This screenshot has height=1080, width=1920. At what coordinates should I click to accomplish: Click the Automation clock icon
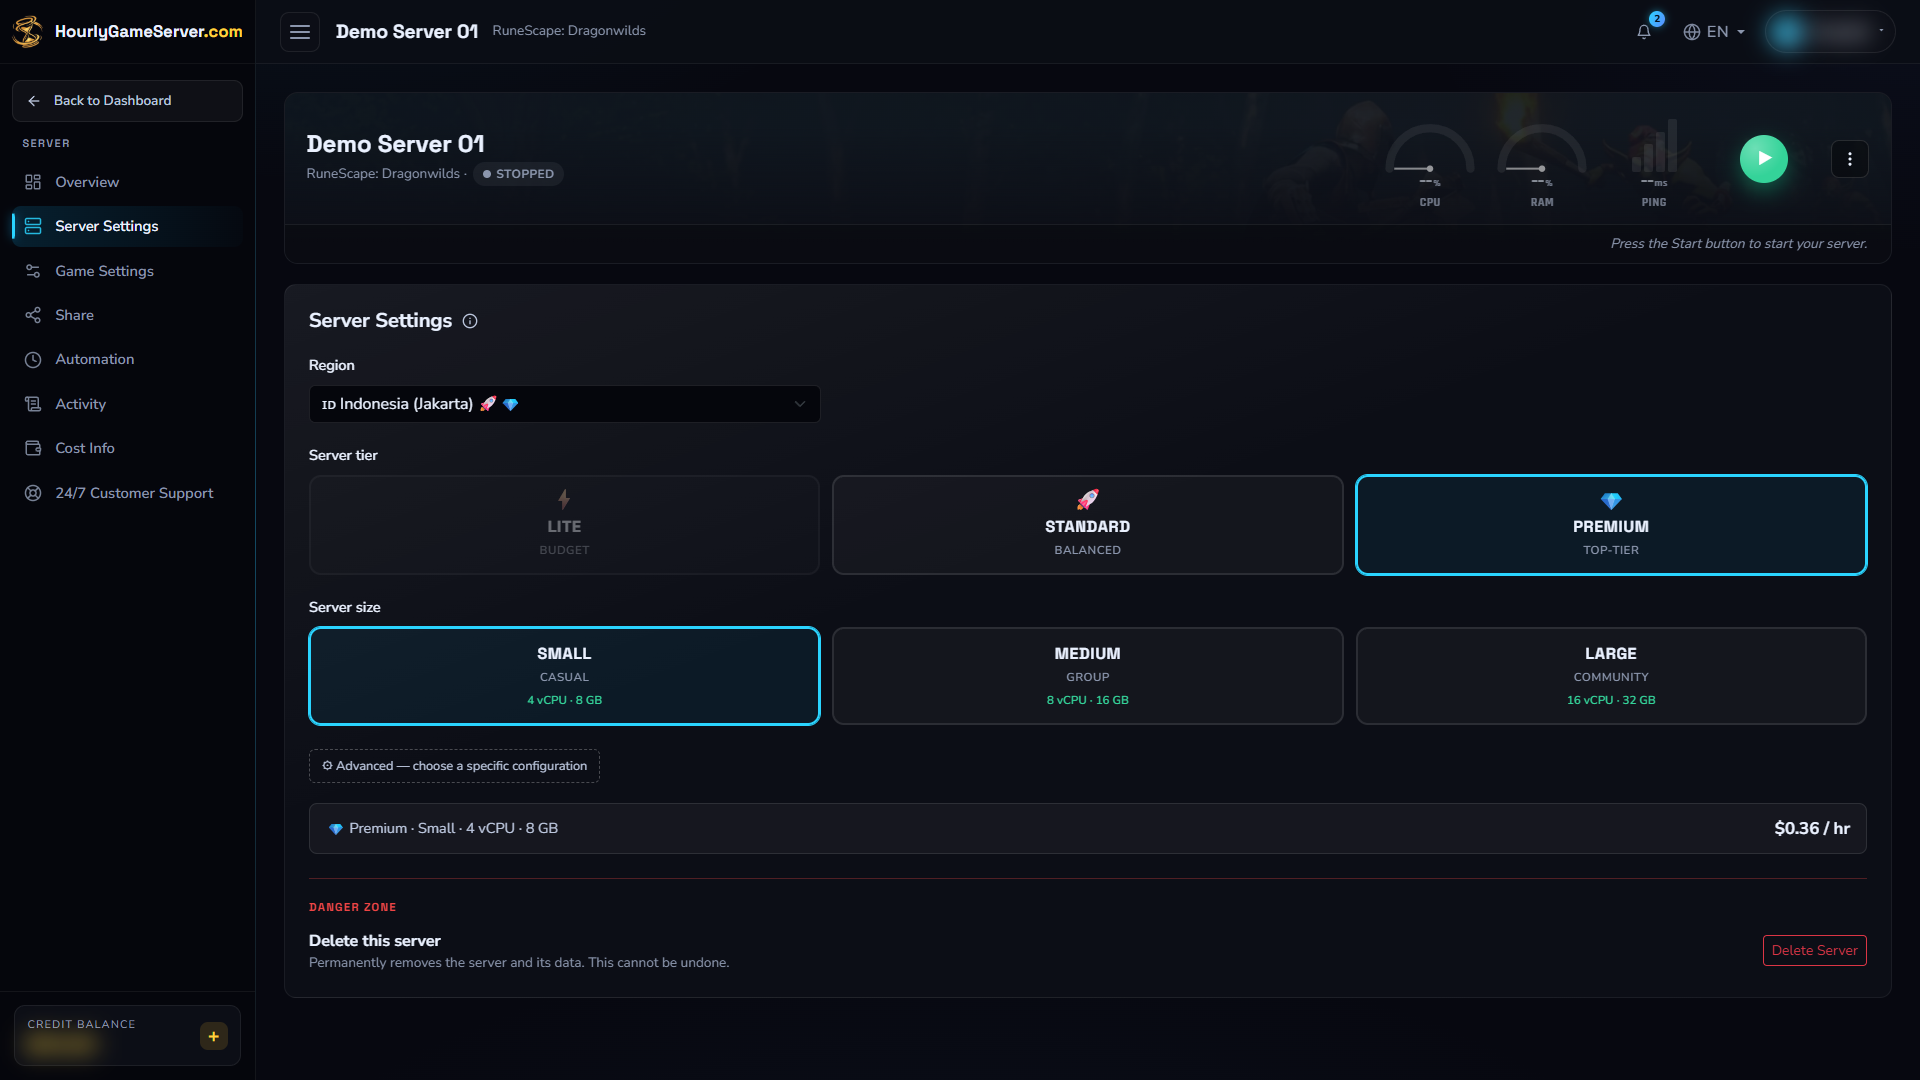33,359
